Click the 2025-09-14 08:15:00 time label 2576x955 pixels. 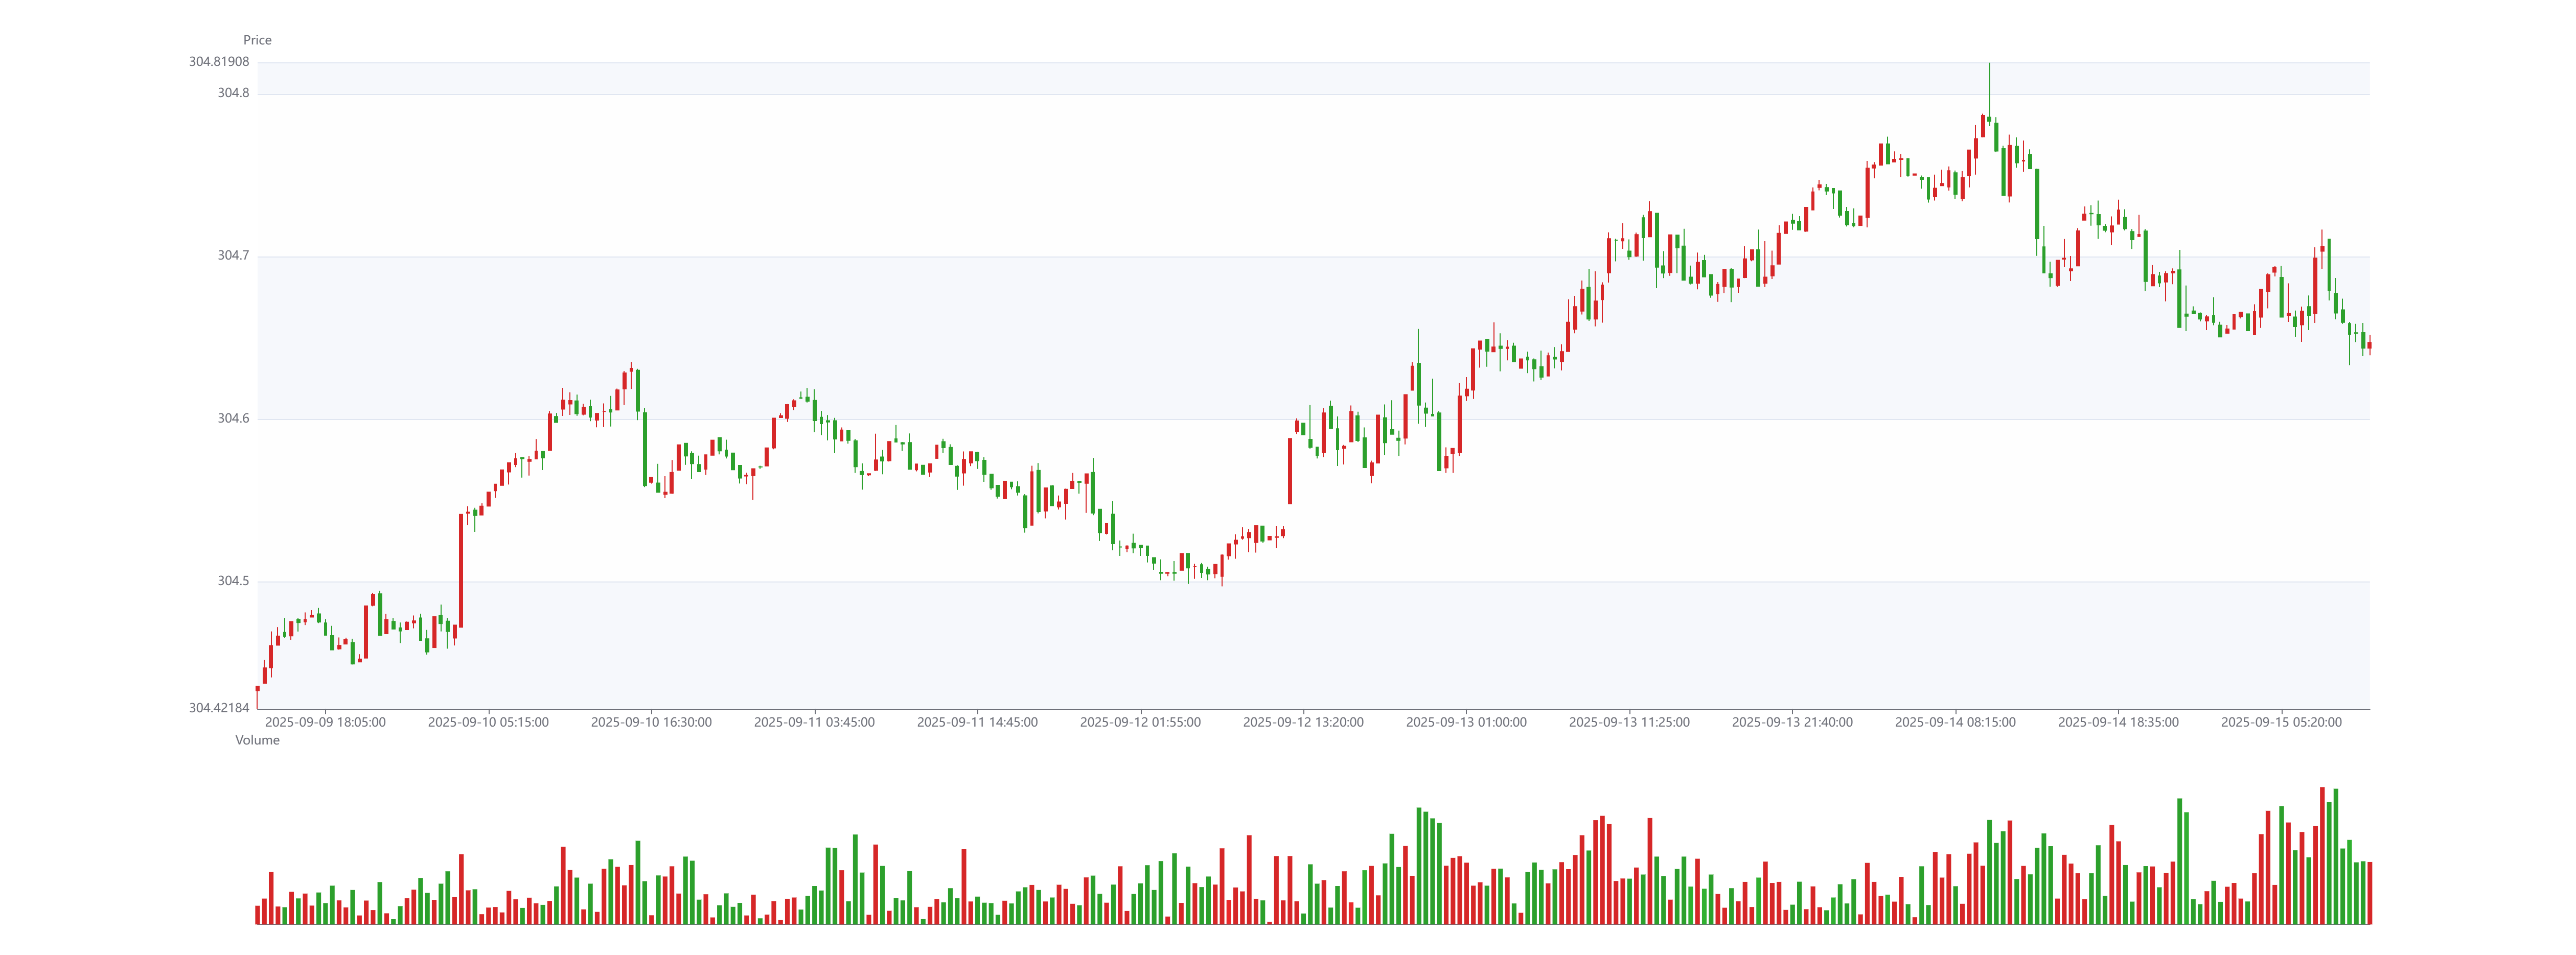[1955, 722]
